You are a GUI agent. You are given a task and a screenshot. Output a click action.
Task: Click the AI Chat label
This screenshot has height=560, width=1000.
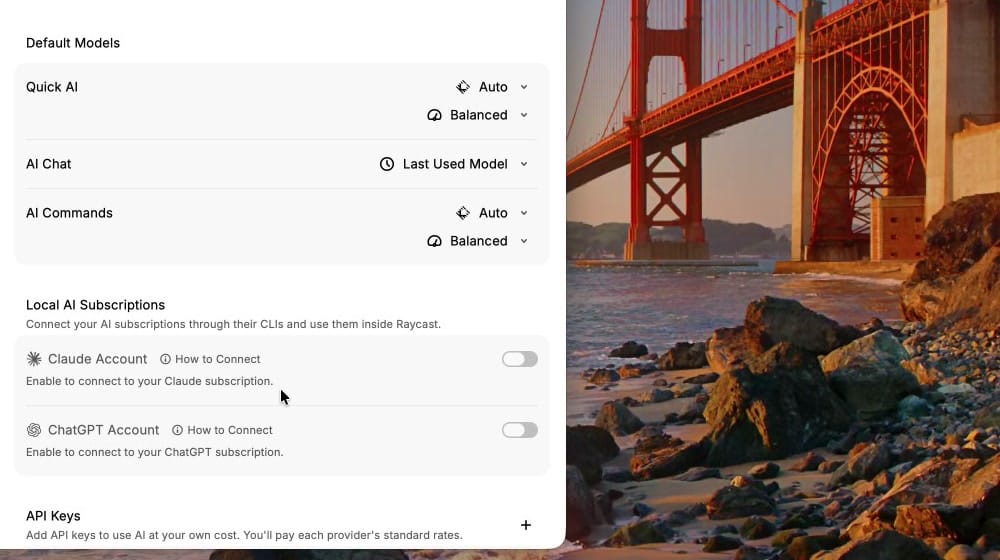pyautogui.click(x=48, y=164)
